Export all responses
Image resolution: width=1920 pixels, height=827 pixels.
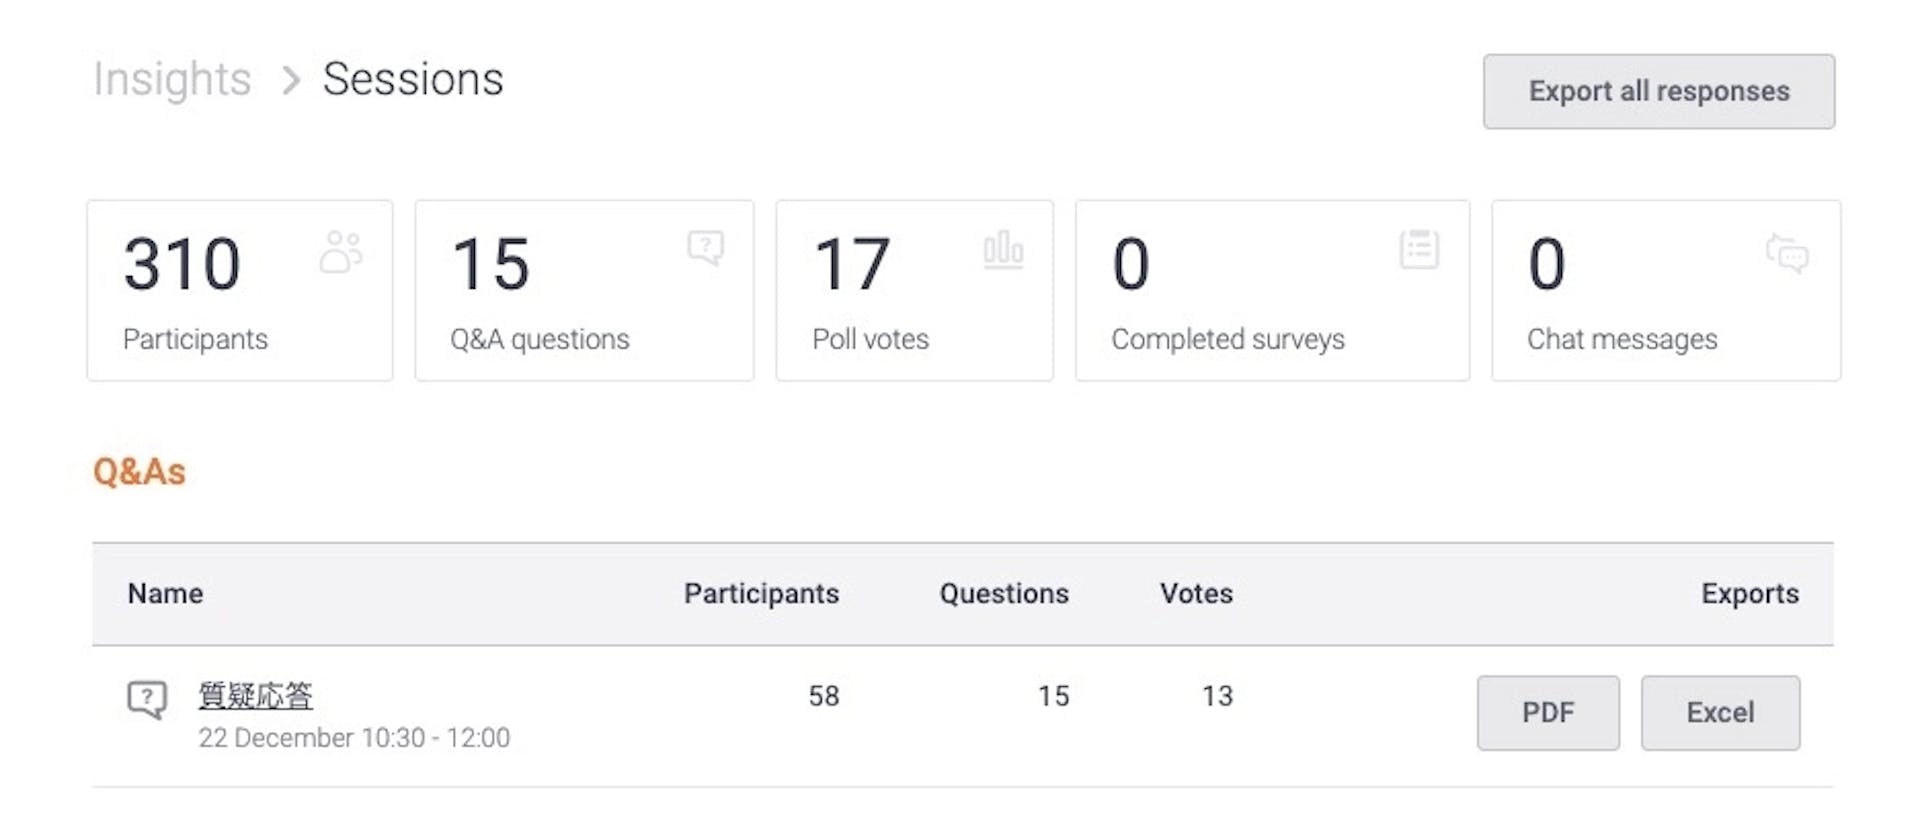(1658, 91)
